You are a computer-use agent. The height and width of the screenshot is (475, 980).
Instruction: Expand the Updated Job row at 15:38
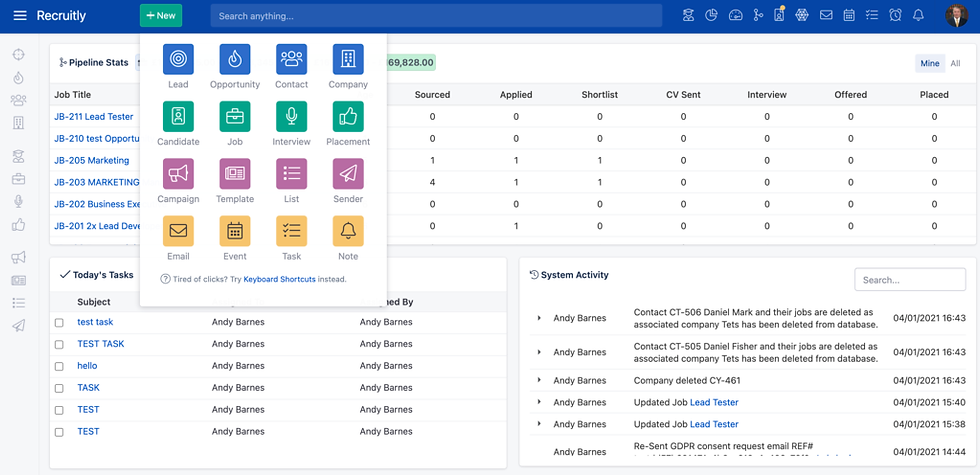click(x=539, y=424)
